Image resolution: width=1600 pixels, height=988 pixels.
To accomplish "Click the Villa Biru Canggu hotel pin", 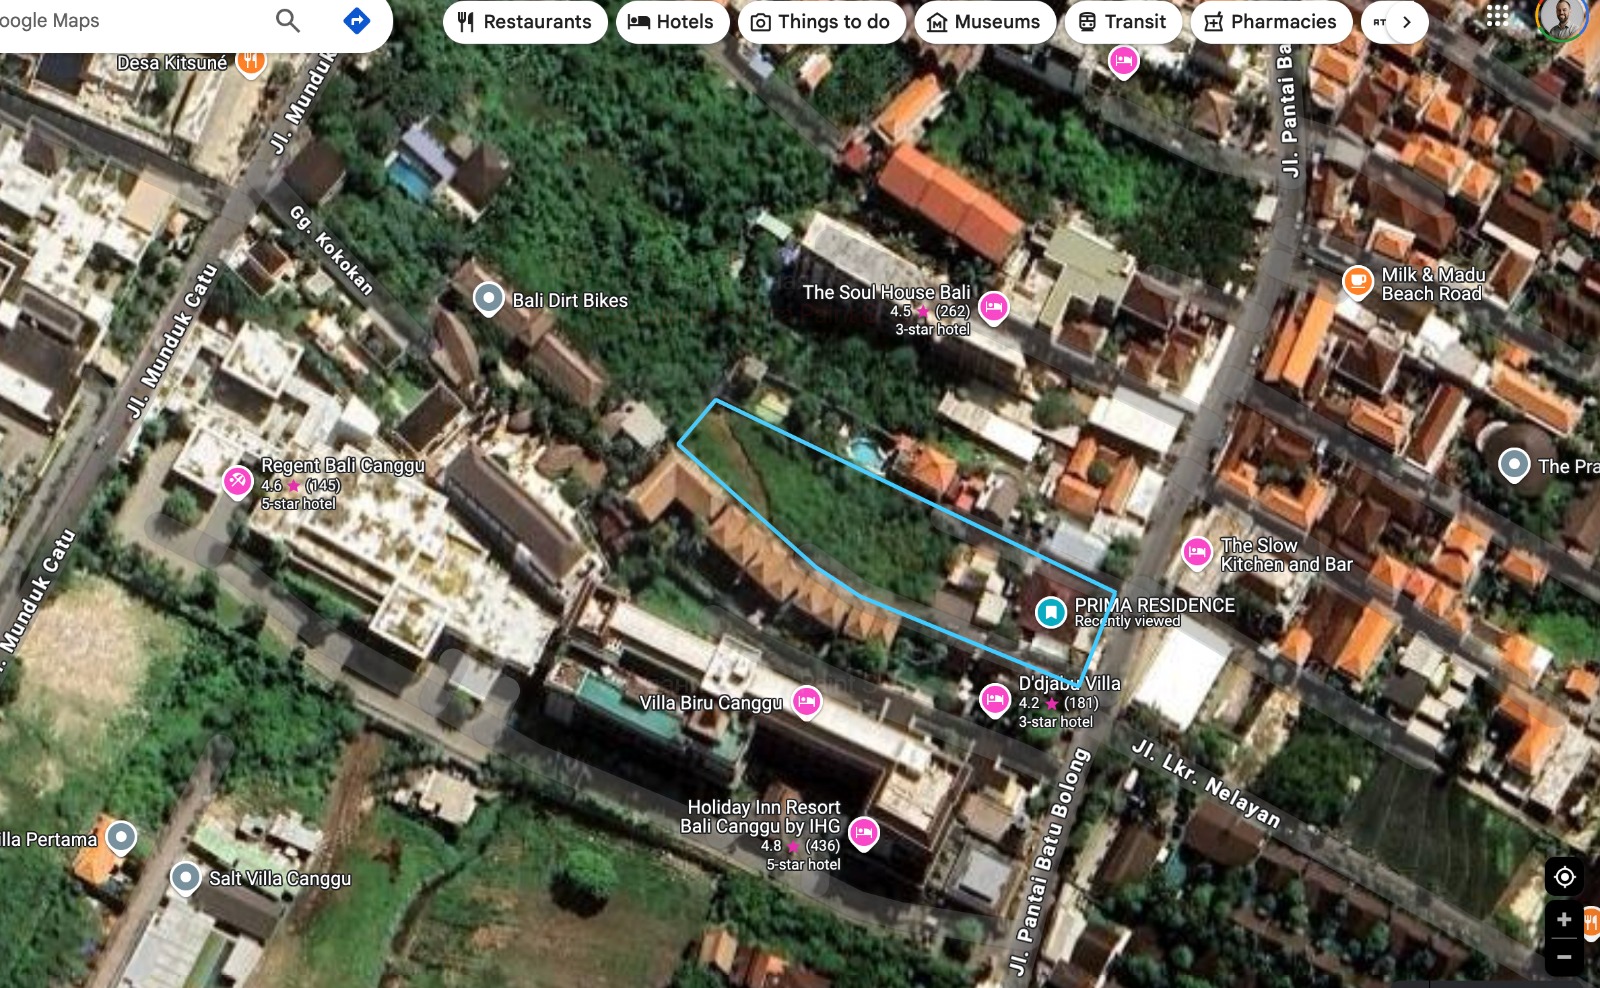I will pyautogui.click(x=807, y=702).
